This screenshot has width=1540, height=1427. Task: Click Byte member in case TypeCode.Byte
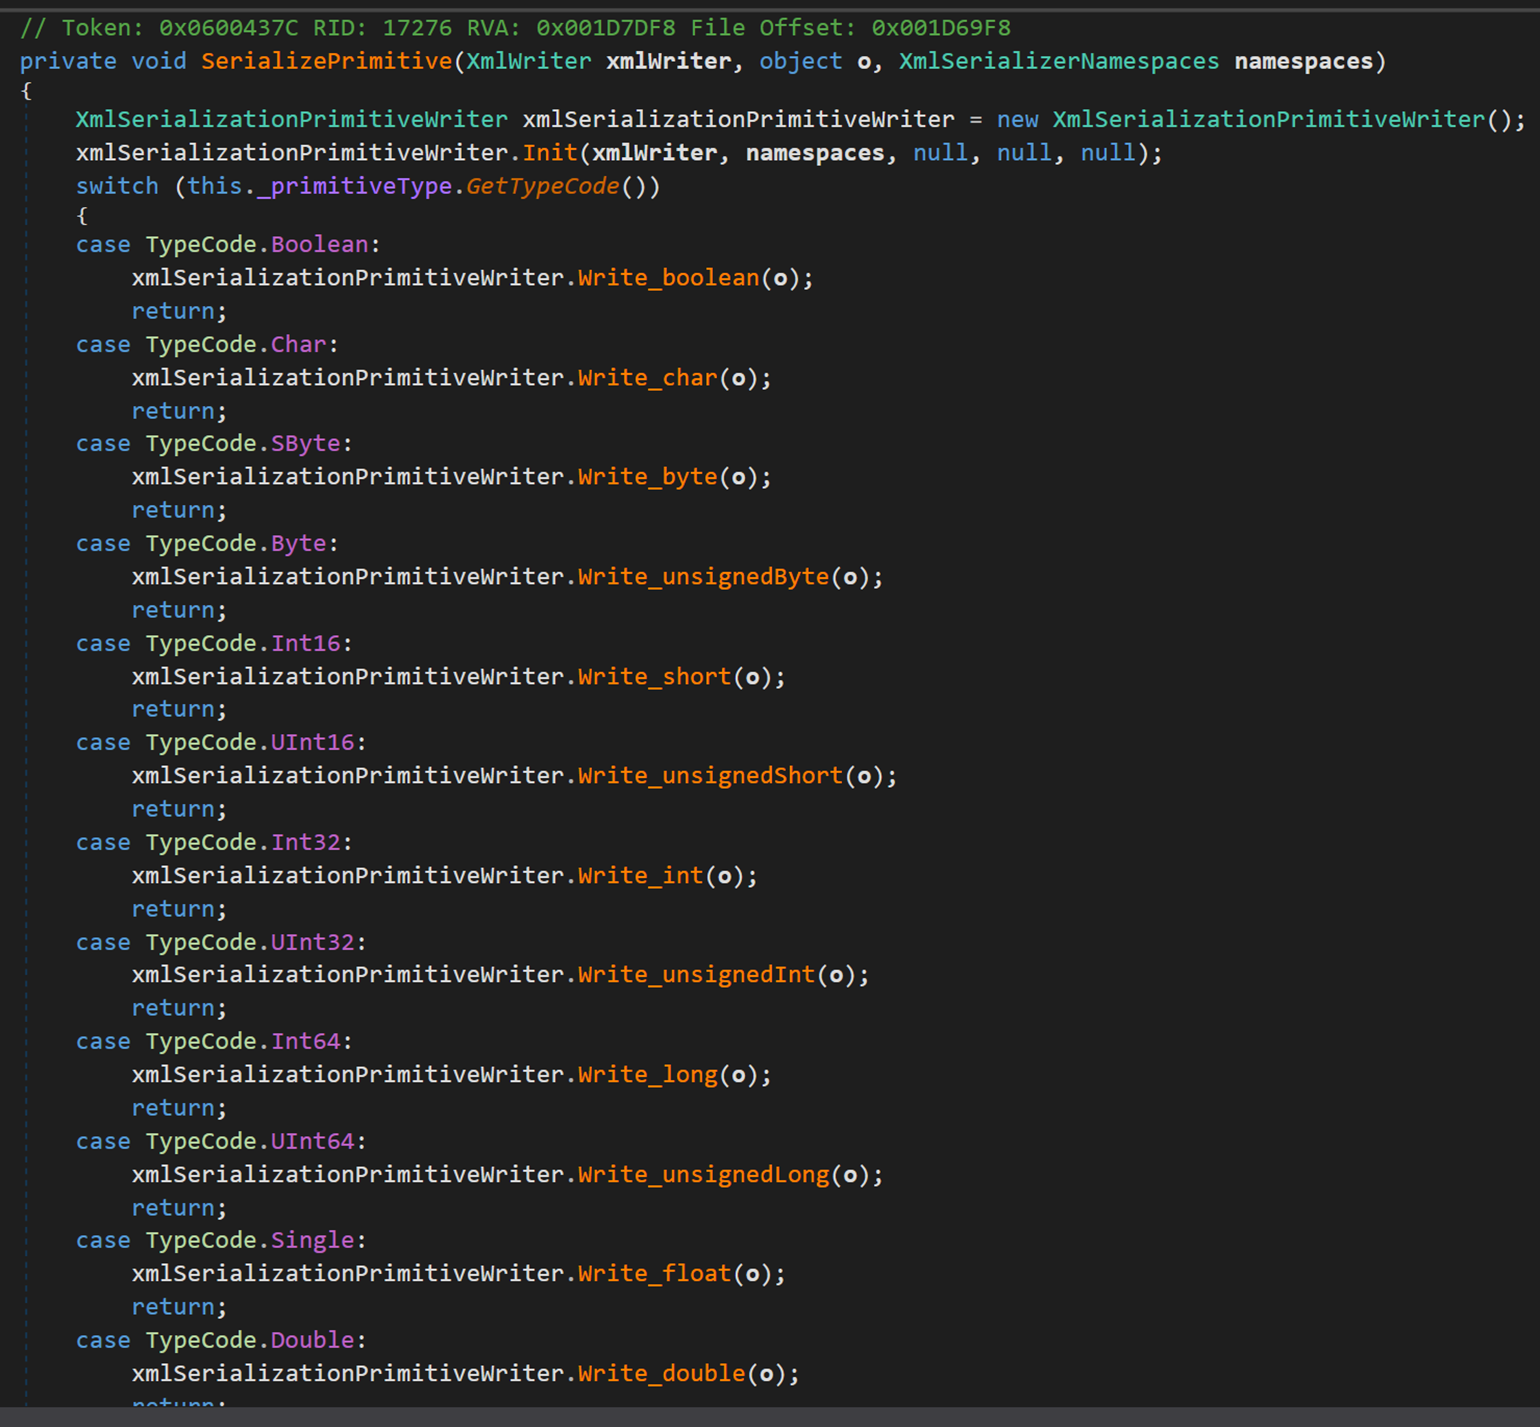click(x=299, y=544)
